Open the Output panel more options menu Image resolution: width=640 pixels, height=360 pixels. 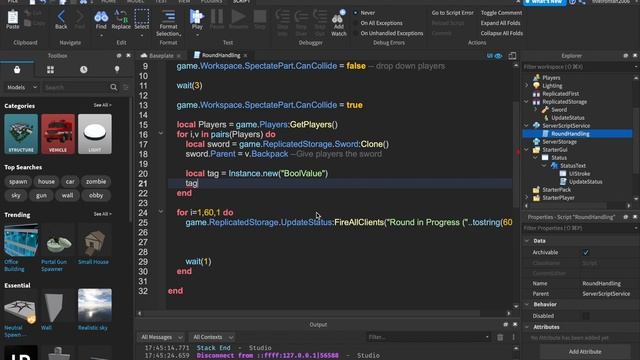(x=513, y=337)
